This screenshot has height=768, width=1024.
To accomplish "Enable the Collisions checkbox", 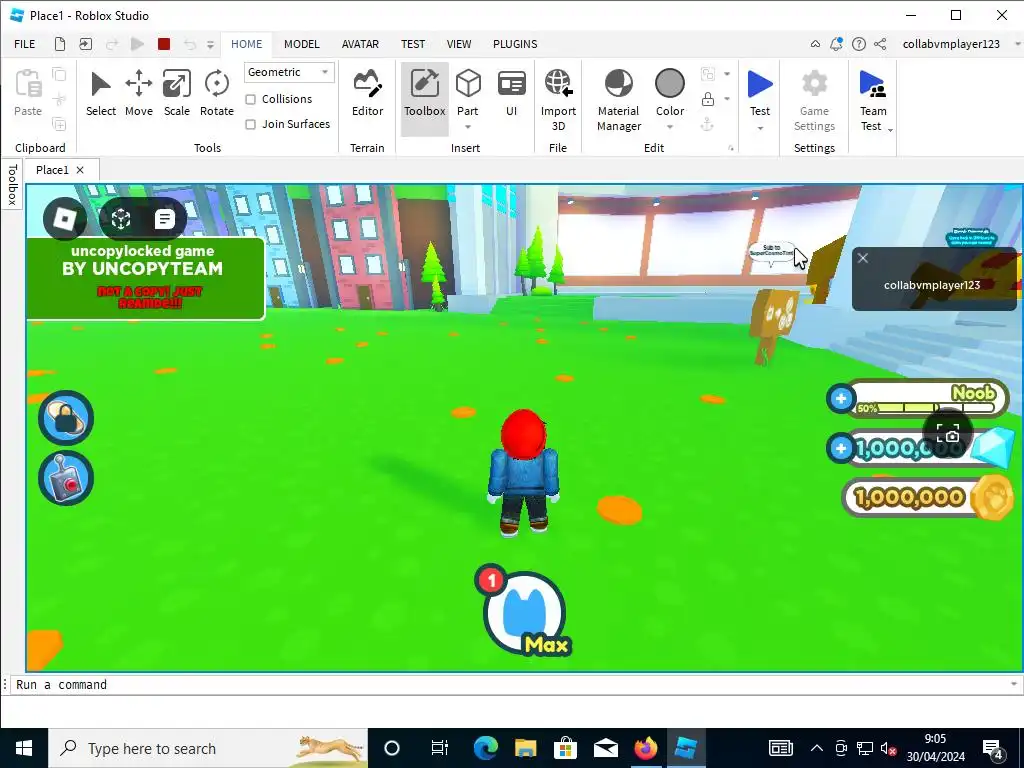I will (250, 99).
